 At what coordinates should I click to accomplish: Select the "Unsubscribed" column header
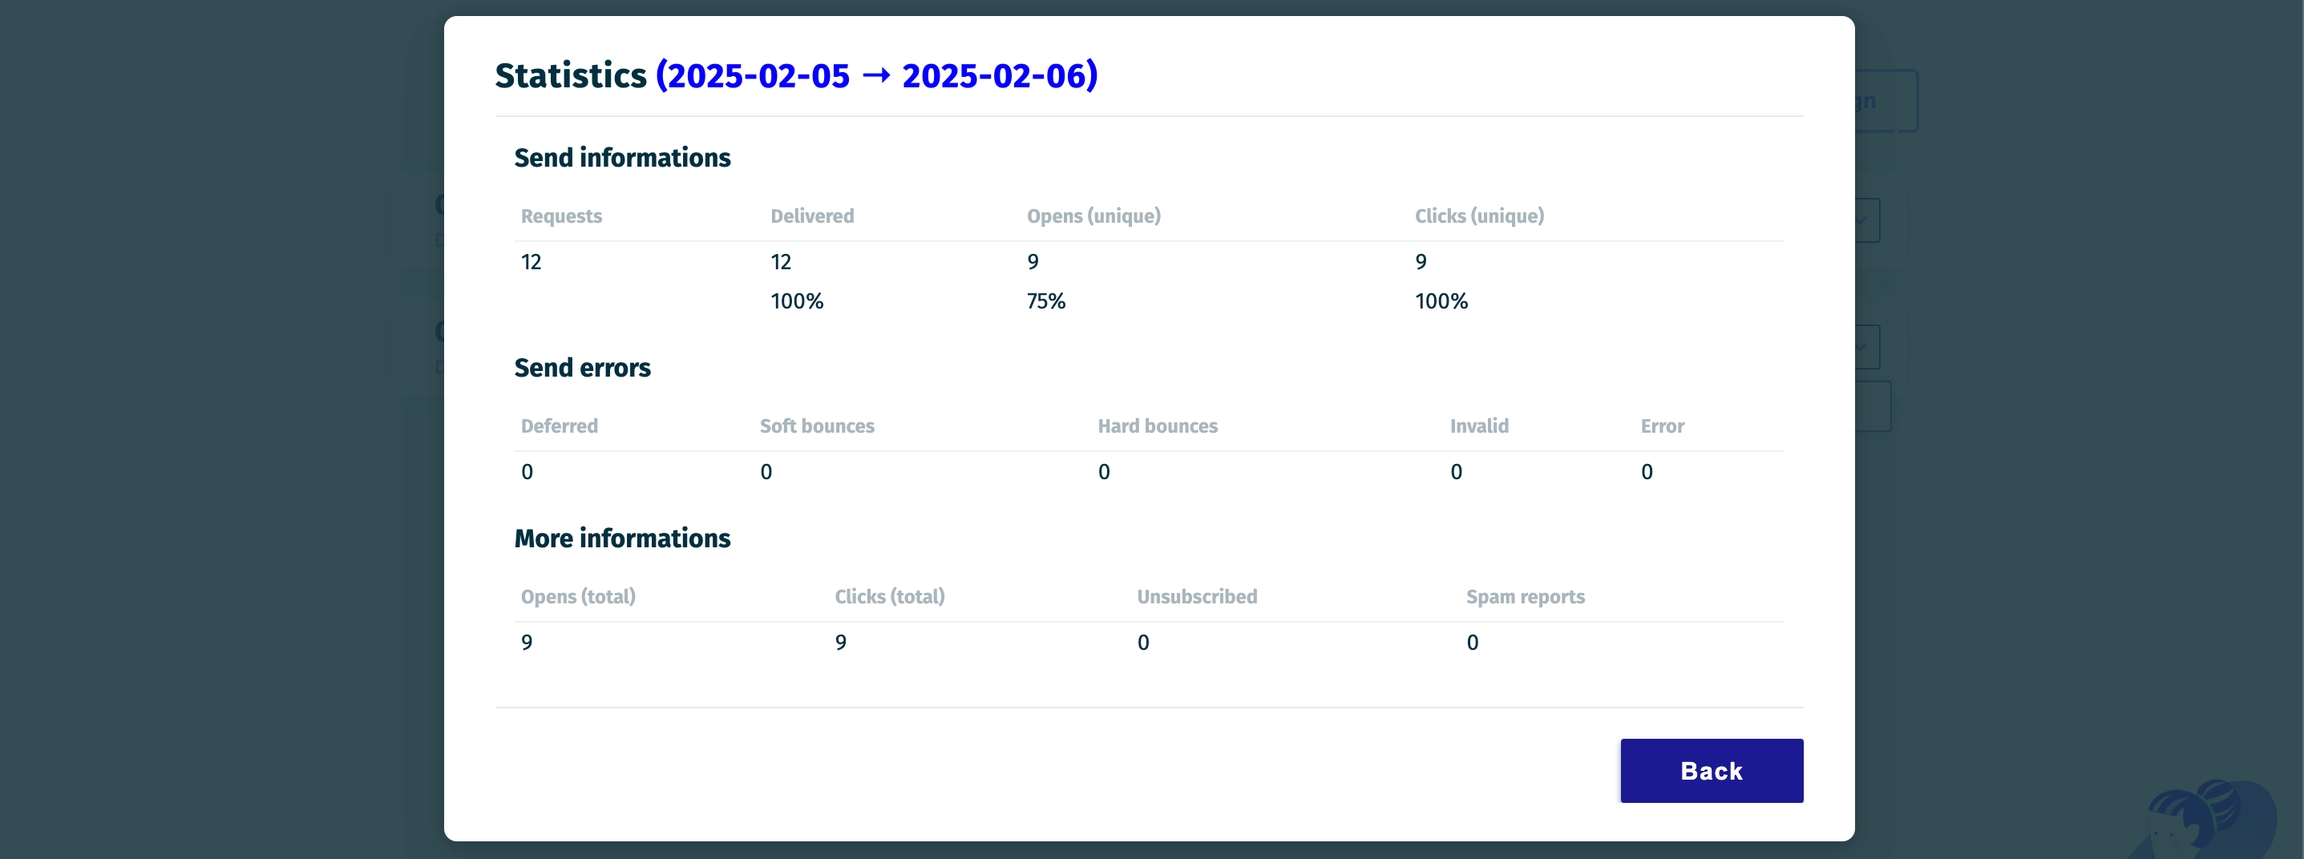1196,597
